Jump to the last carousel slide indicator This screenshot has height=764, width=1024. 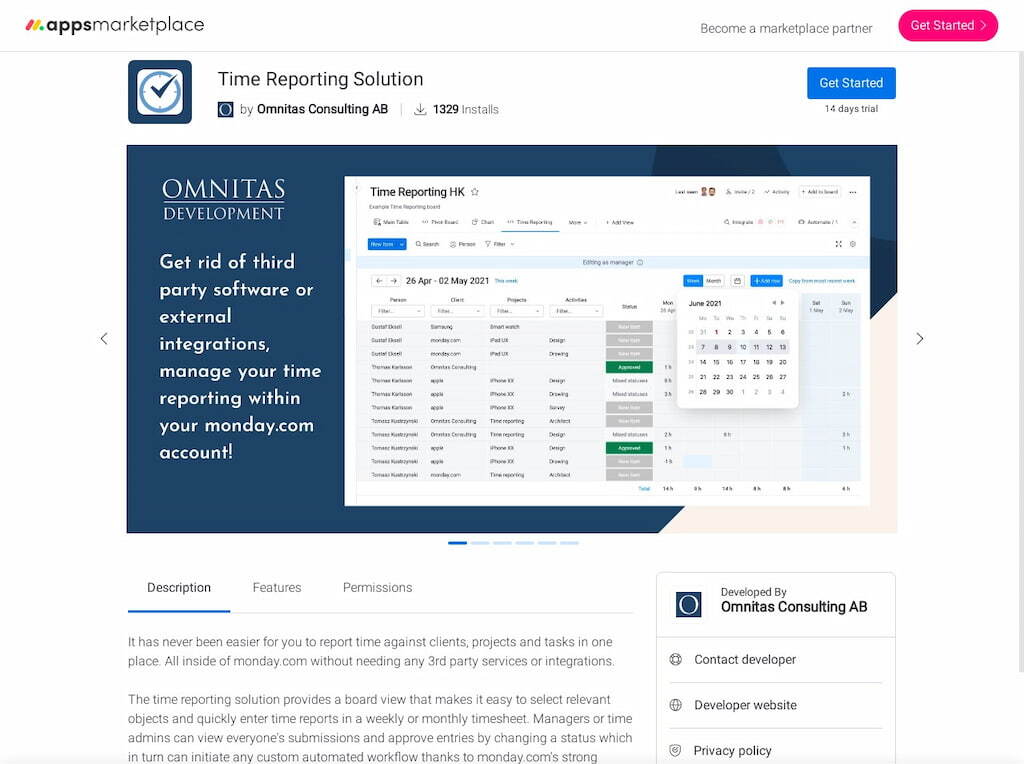click(569, 543)
